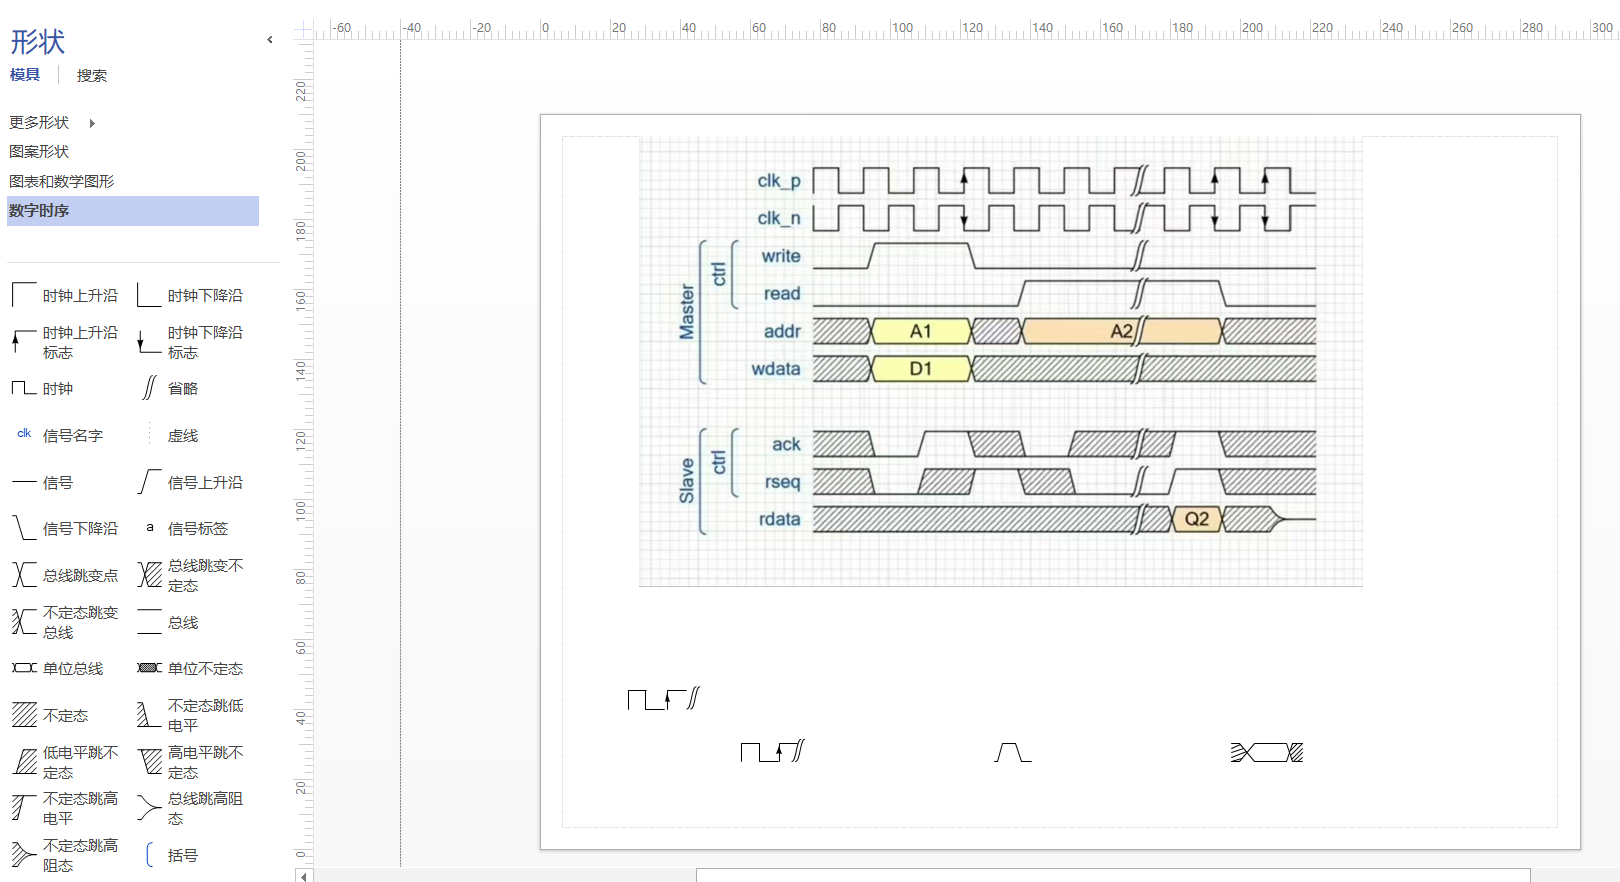Collapse the 形状 panel with the arrow
The width and height of the screenshot is (1620, 882).
coord(270,40)
